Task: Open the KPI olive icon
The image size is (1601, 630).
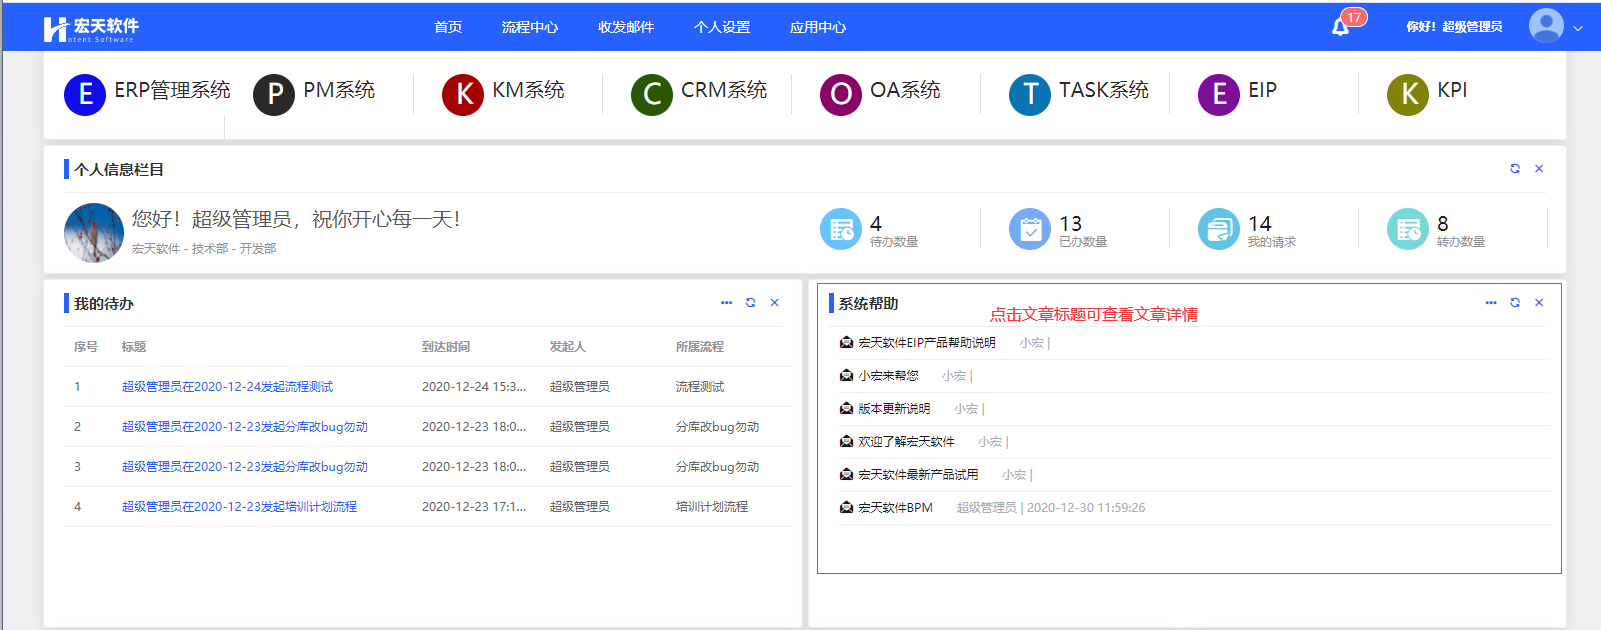Action: point(1408,95)
